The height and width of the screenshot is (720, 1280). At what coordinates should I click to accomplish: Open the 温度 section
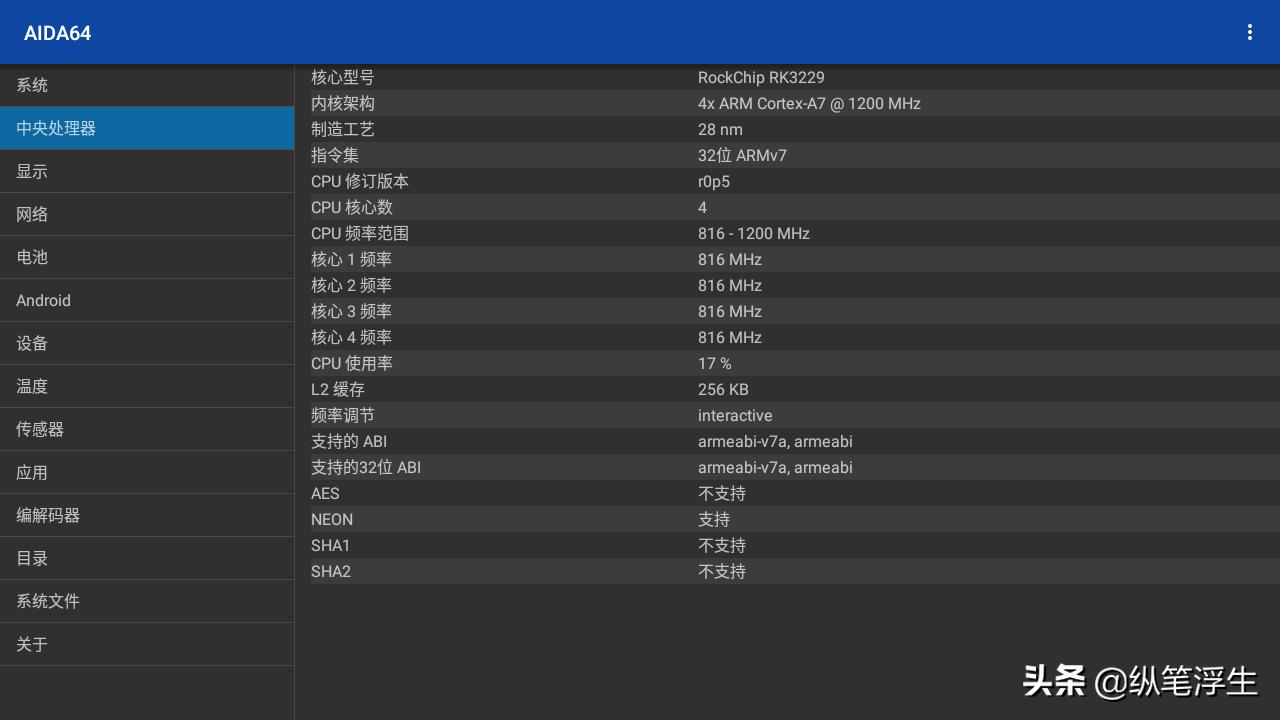click(147, 386)
